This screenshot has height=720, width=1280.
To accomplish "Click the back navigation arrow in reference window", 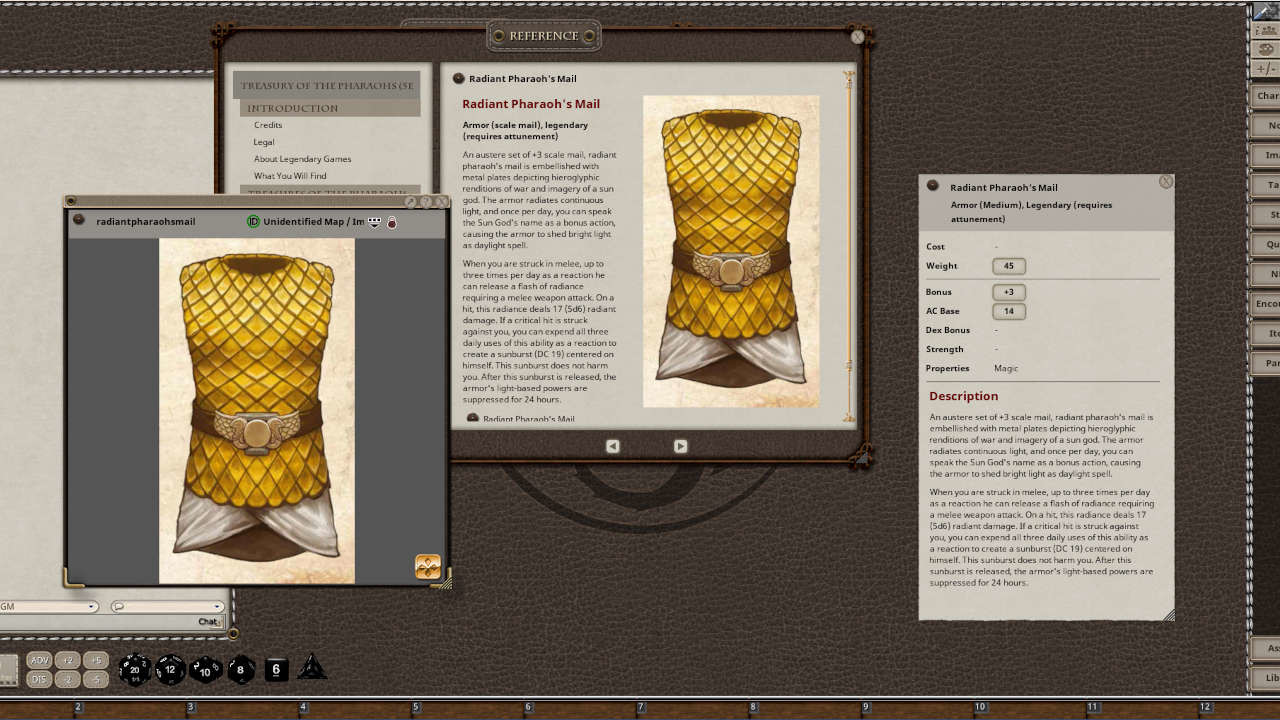I will [x=612, y=446].
